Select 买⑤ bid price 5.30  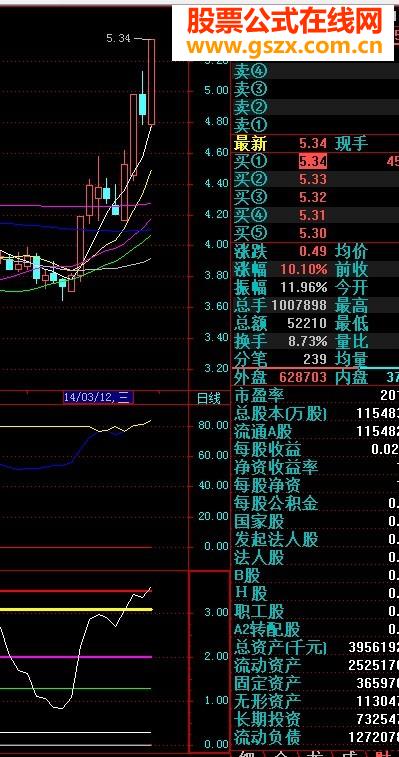313,233
